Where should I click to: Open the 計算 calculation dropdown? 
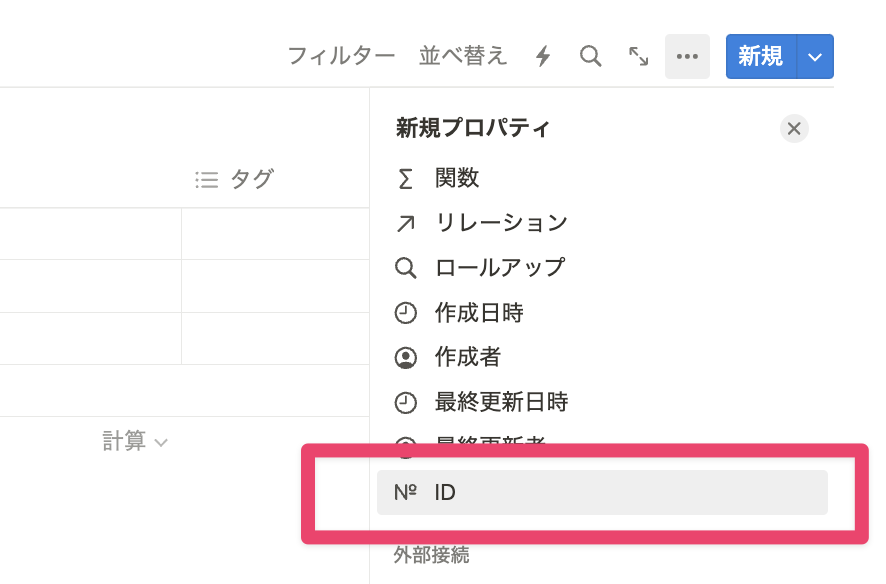pos(135,441)
